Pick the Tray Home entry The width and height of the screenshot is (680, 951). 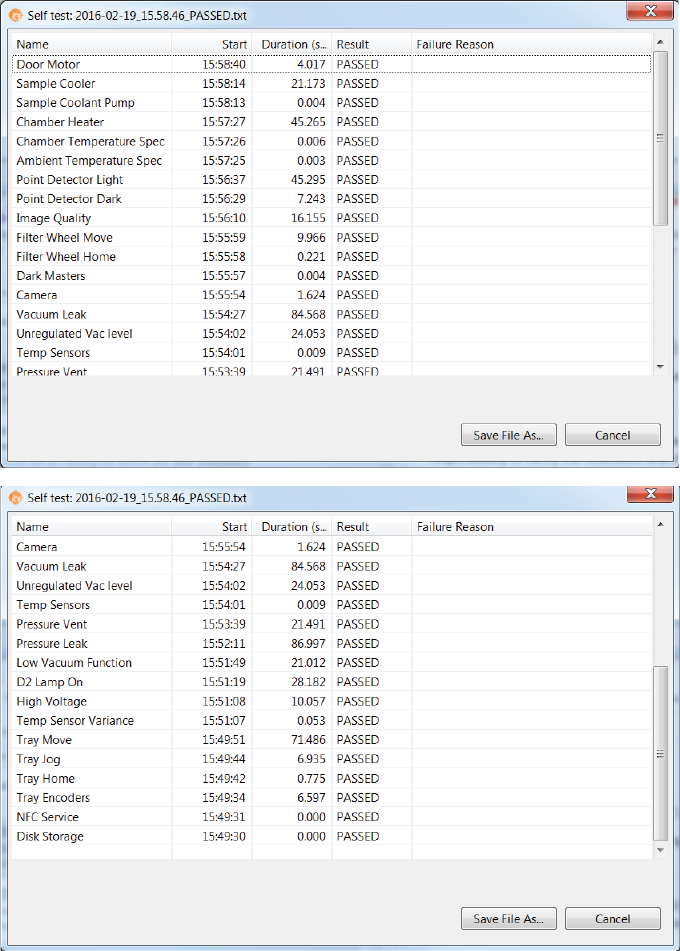[x=331, y=778]
